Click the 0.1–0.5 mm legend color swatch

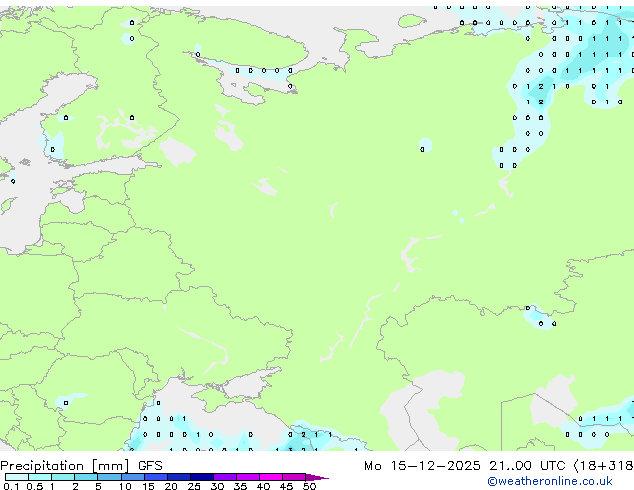point(17,477)
